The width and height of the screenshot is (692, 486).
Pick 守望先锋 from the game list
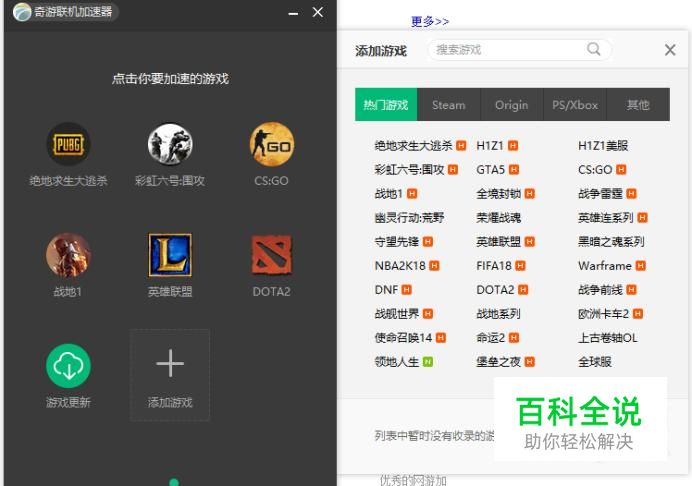tap(397, 241)
